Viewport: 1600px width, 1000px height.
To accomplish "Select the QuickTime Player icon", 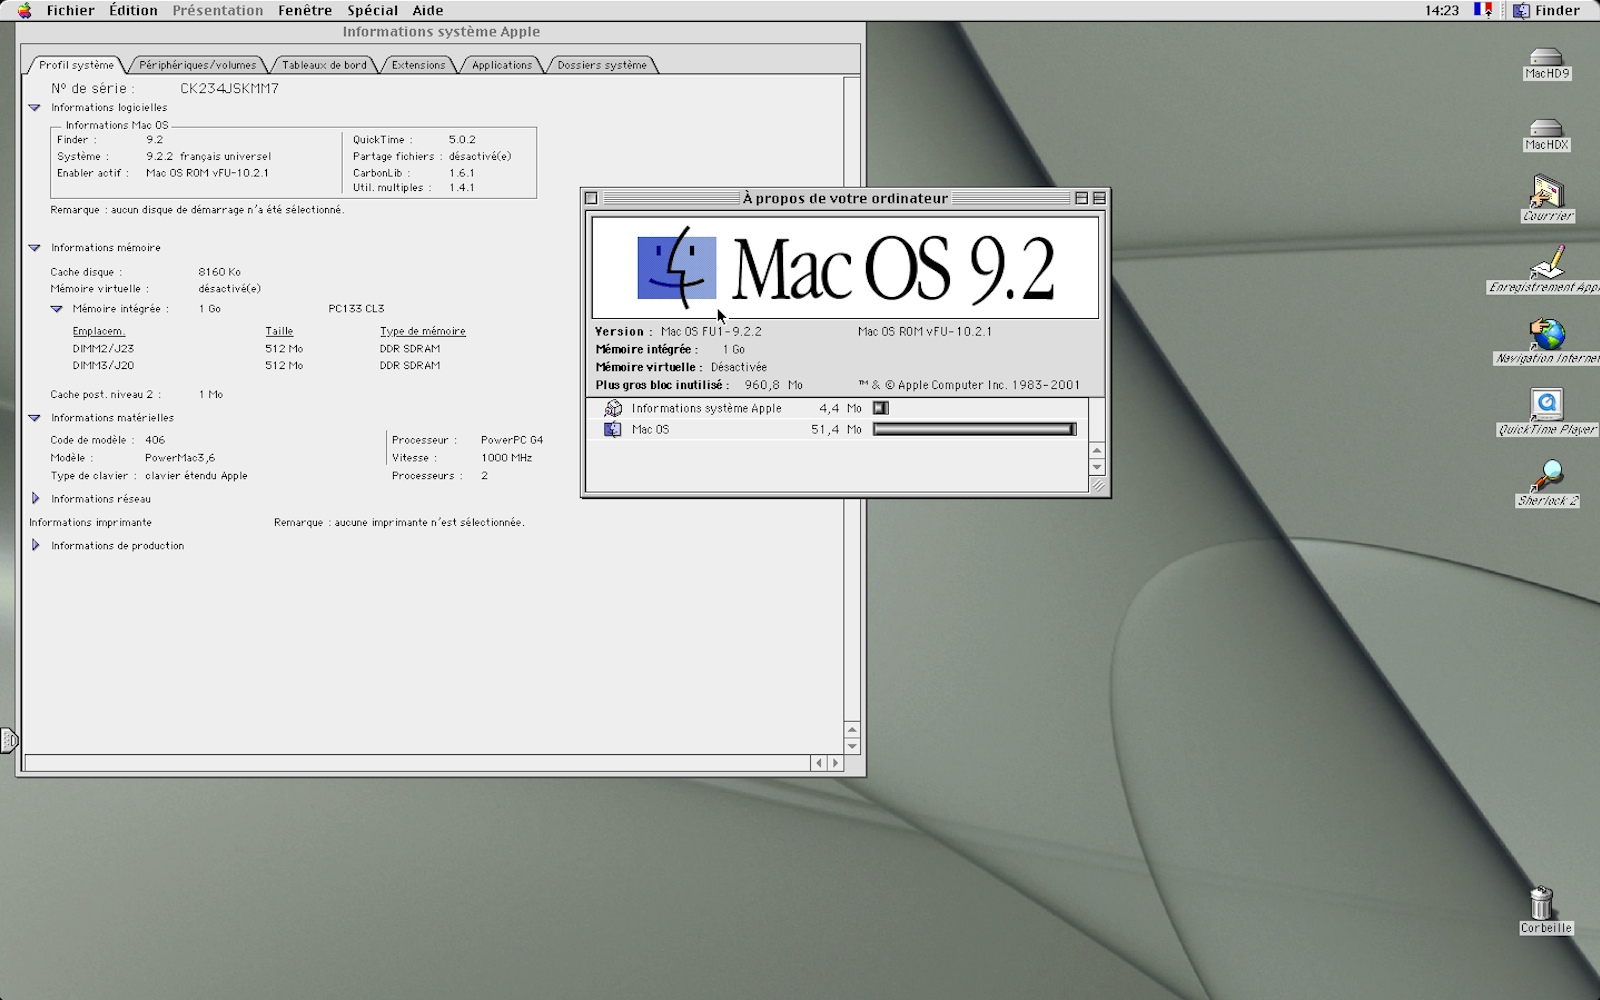I will 1547,404.
